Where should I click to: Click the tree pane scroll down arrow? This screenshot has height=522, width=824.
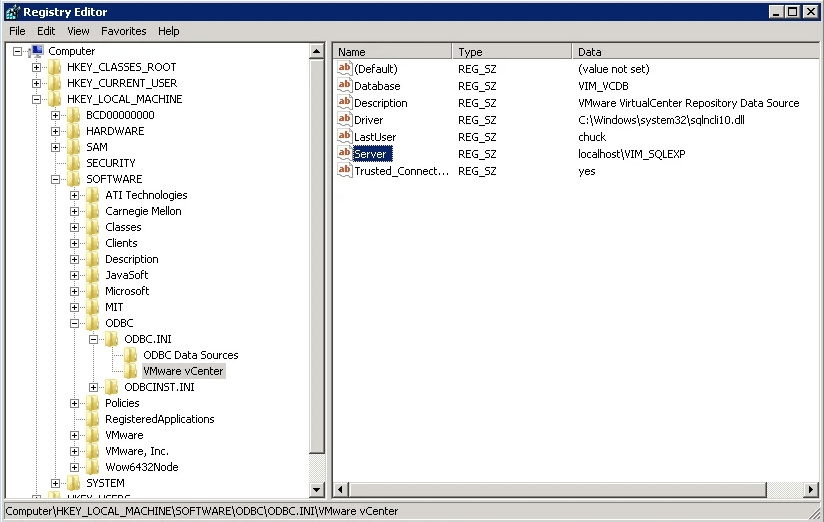click(x=316, y=489)
